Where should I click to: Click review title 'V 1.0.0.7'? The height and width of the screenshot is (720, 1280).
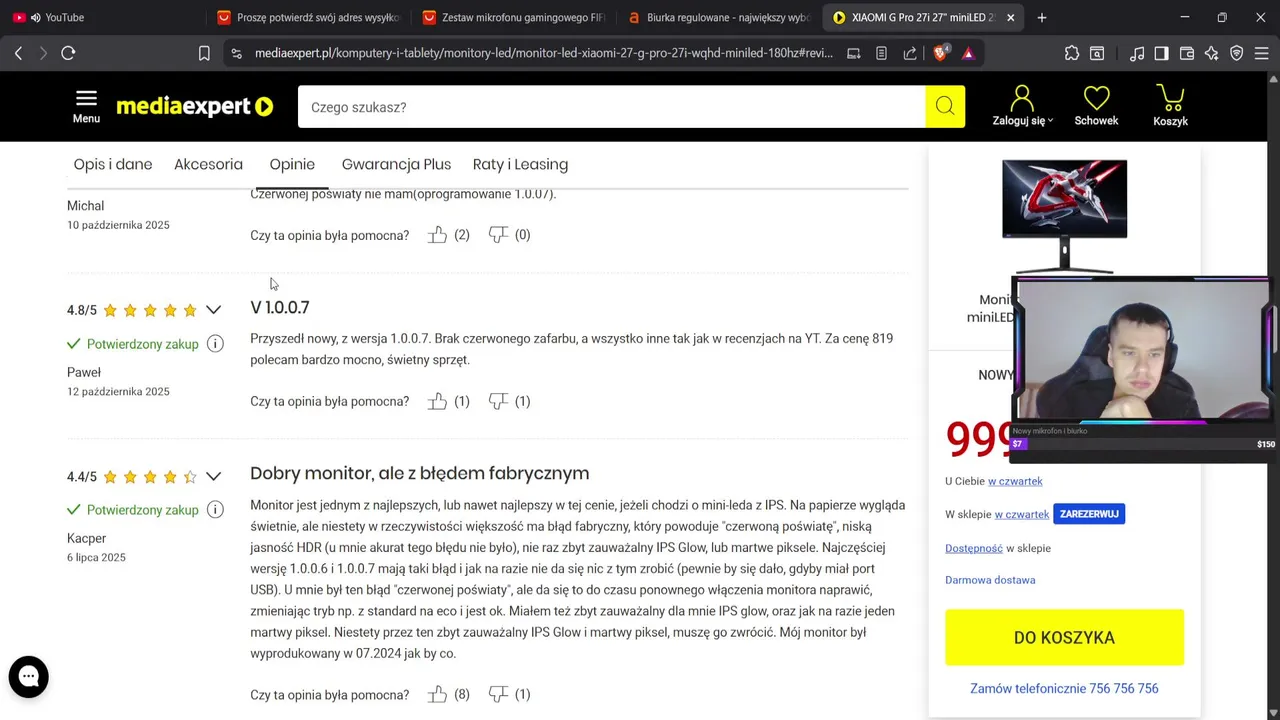tap(280, 307)
